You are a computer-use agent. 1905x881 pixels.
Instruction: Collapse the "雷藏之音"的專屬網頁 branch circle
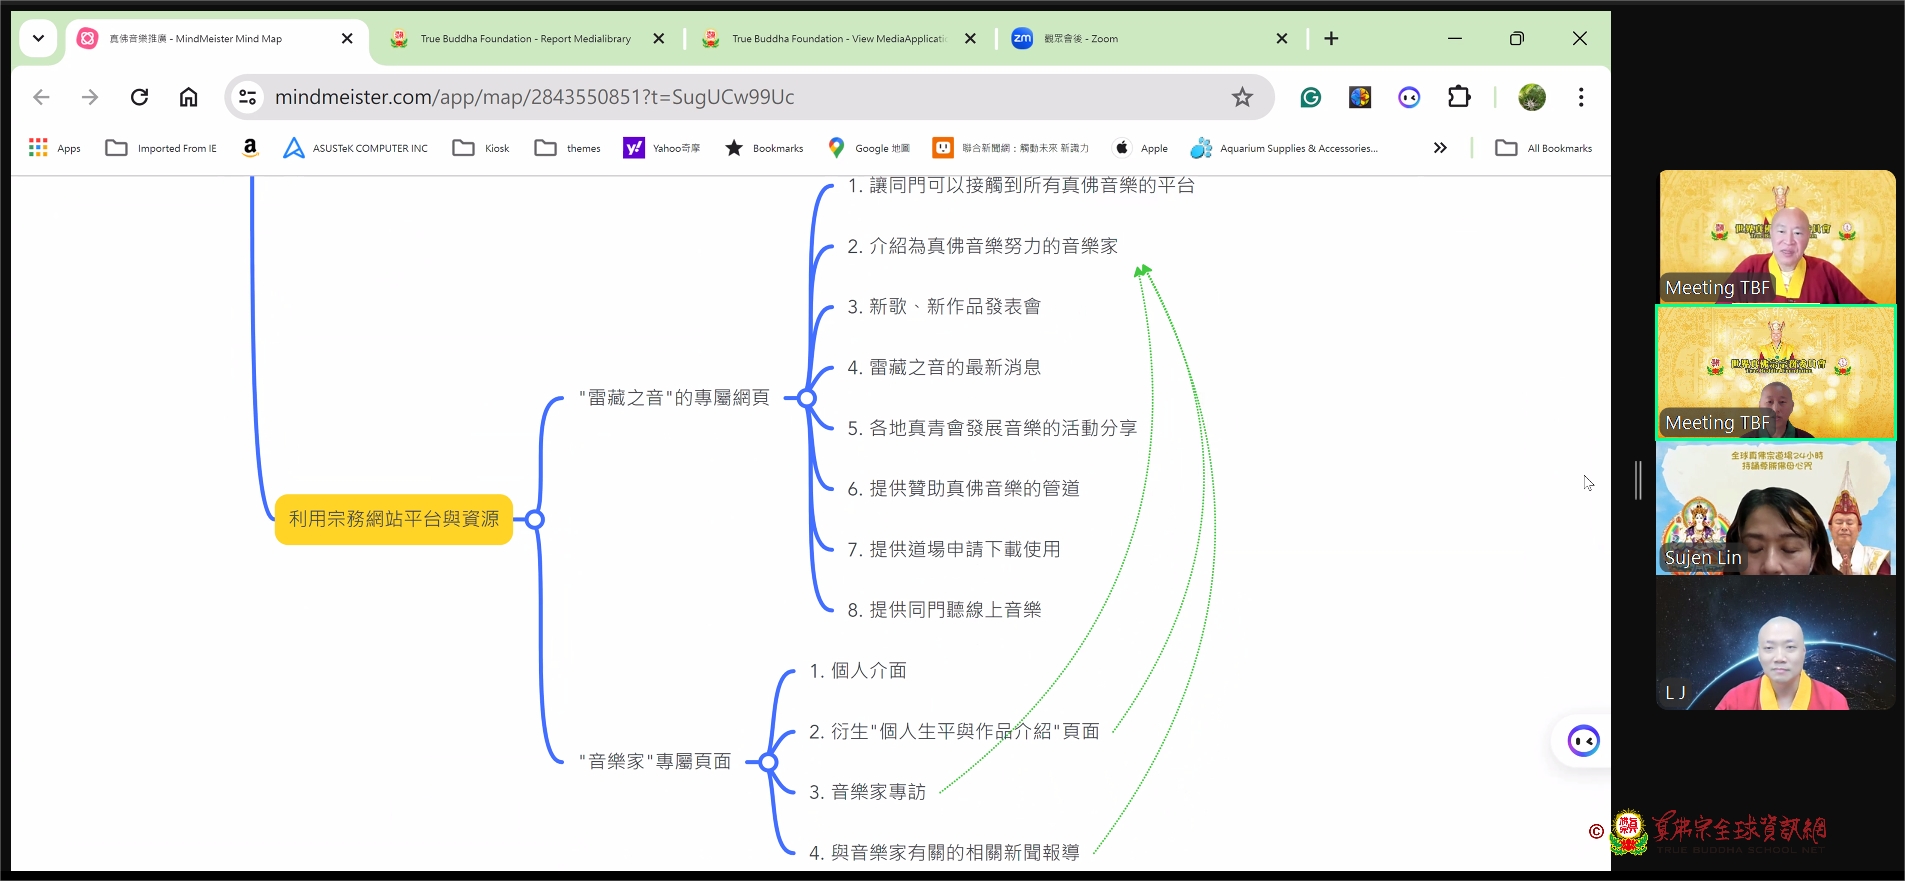[x=807, y=398]
